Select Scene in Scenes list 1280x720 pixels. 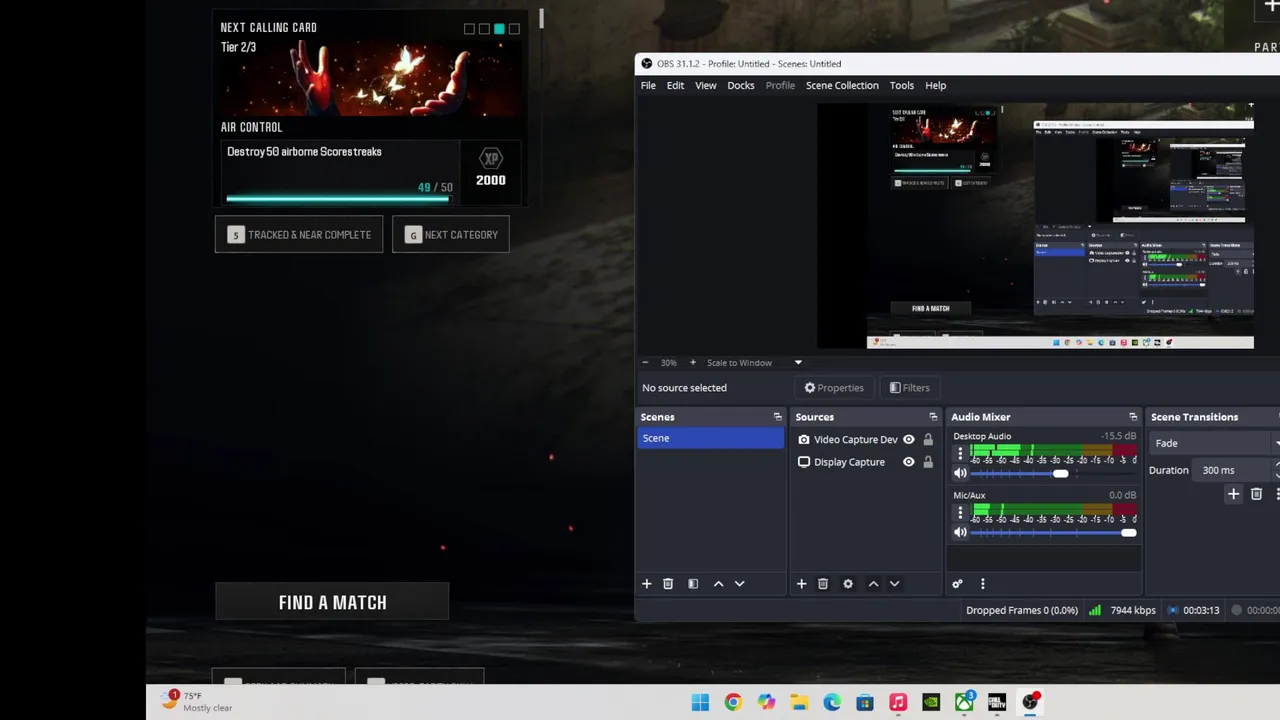711,438
